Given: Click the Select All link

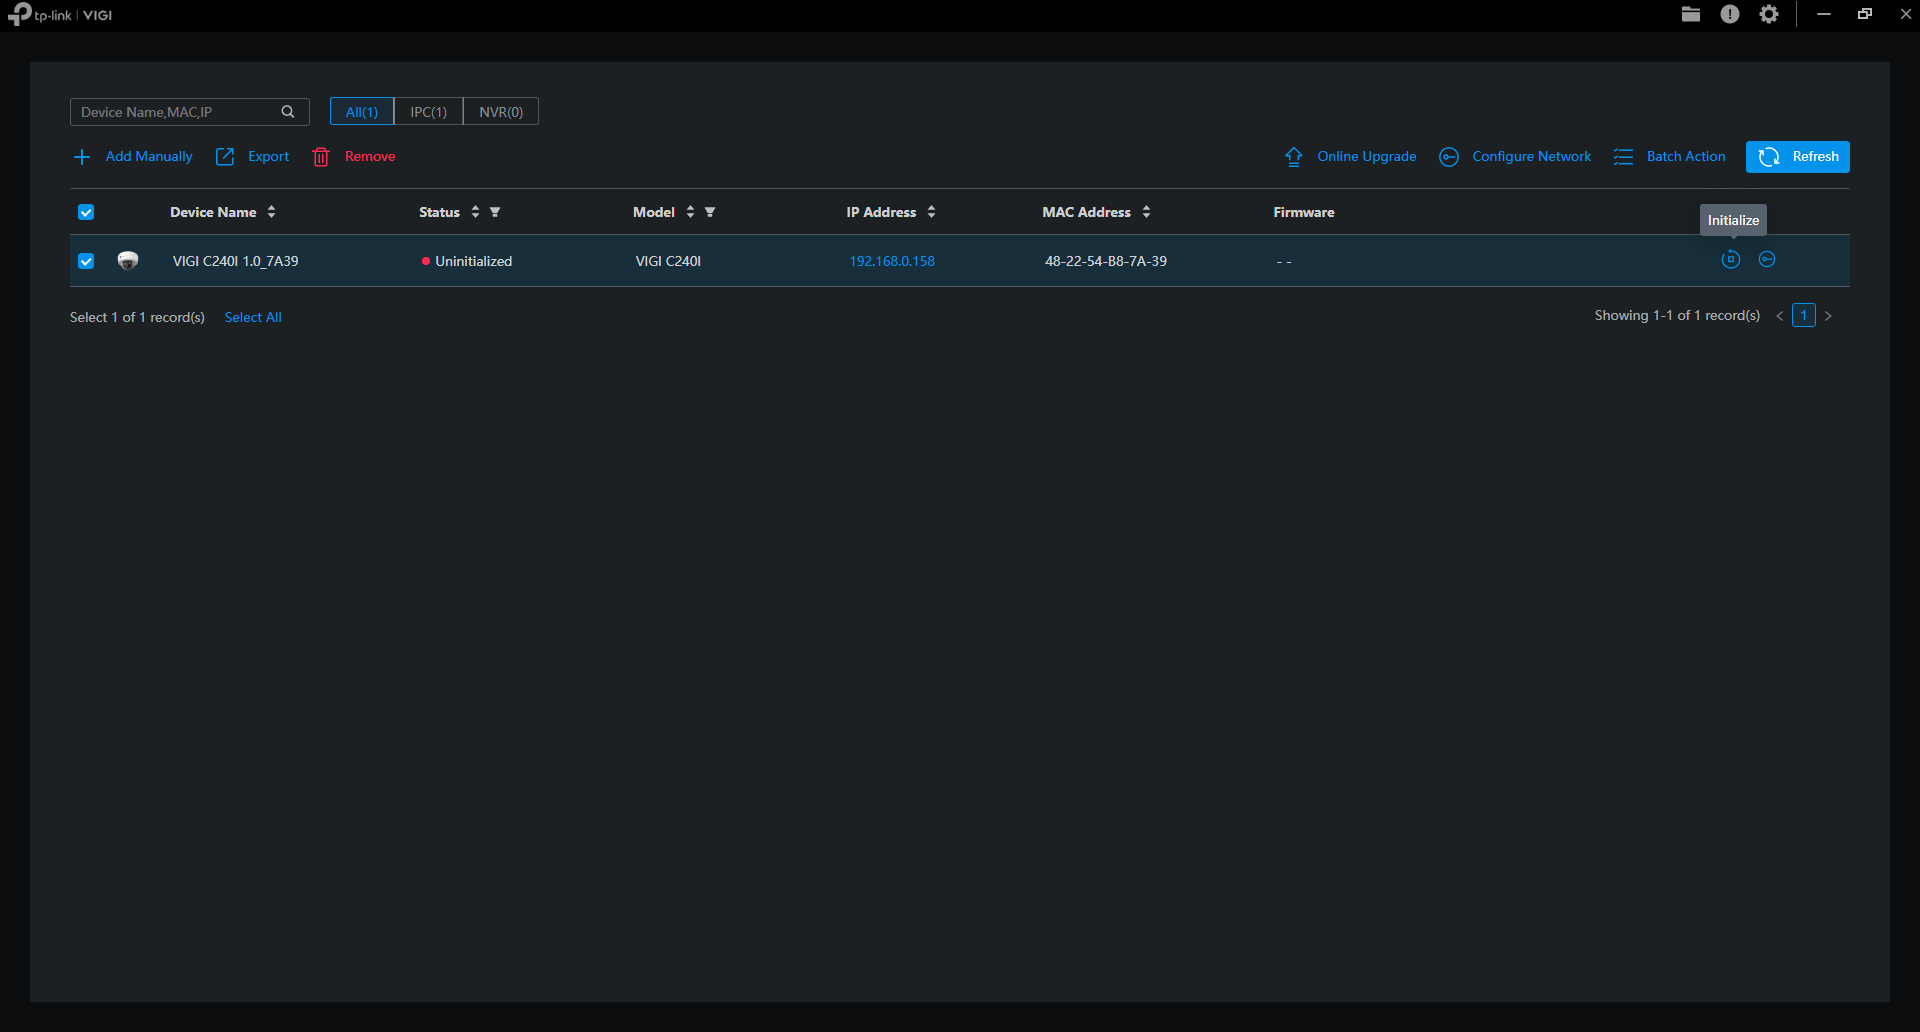Looking at the screenshot, I should (x=253, y=317).
